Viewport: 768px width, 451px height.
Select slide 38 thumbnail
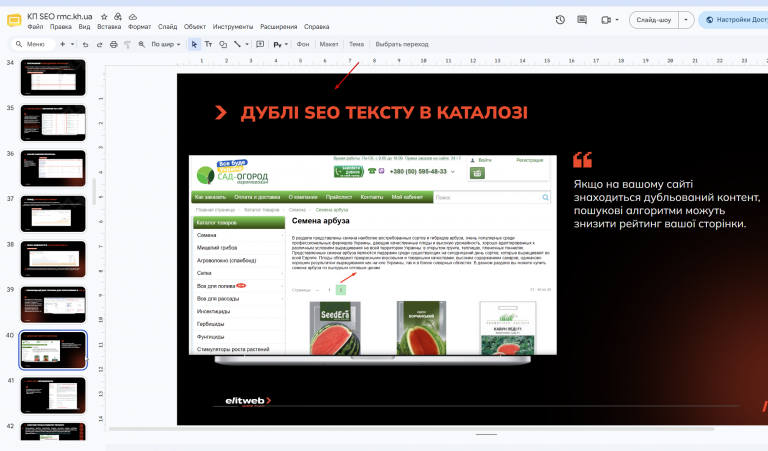tap(53, 260)
